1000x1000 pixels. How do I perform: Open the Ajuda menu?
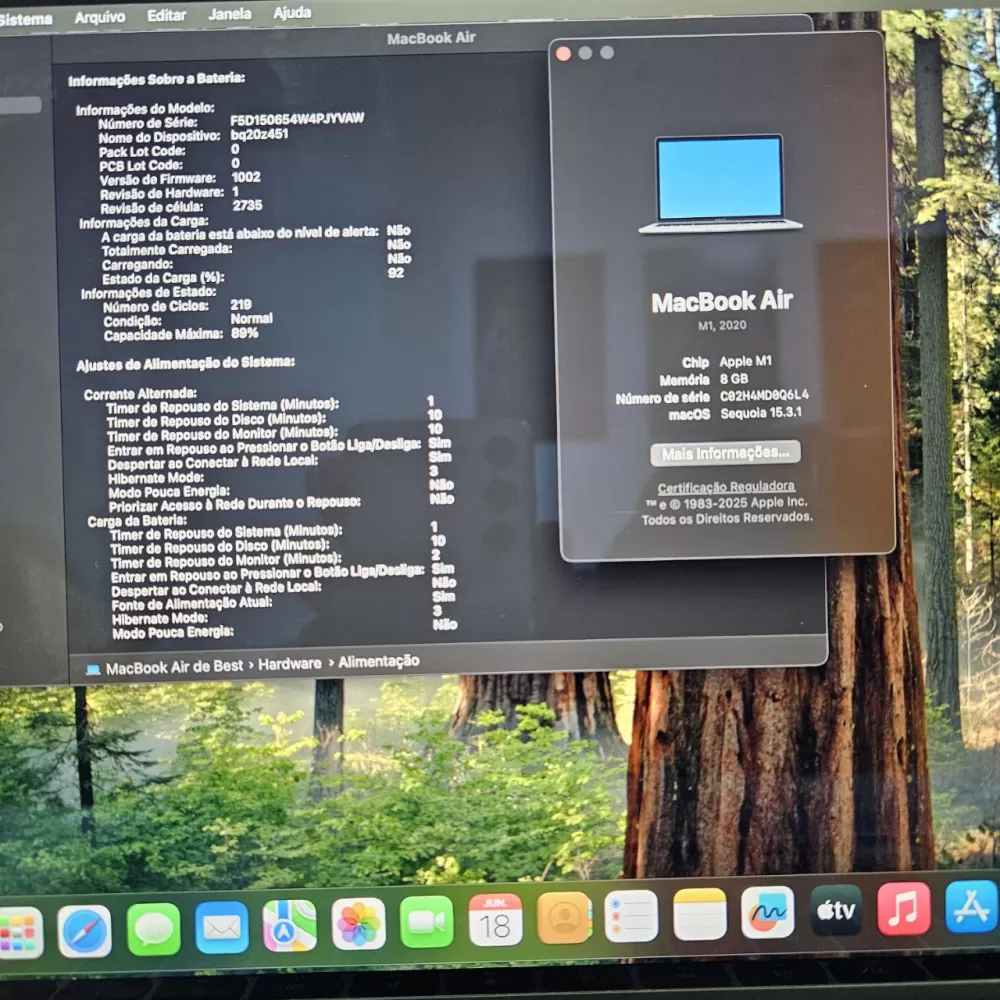click(292, 12)
